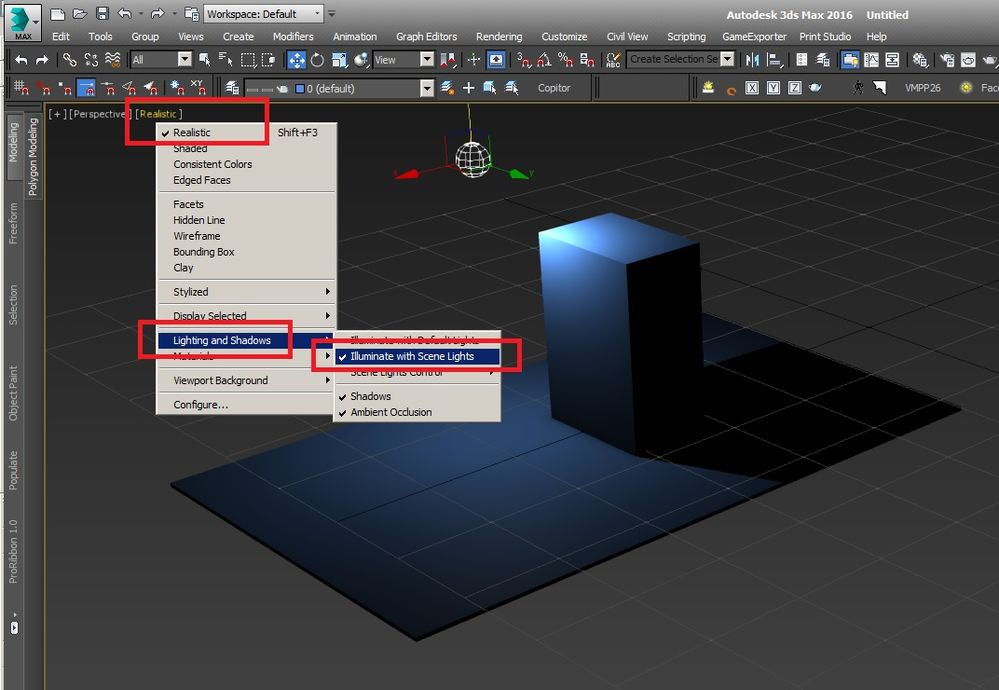Choose Wireframe from the shading menu
The image size is (999, 690).
196,236
